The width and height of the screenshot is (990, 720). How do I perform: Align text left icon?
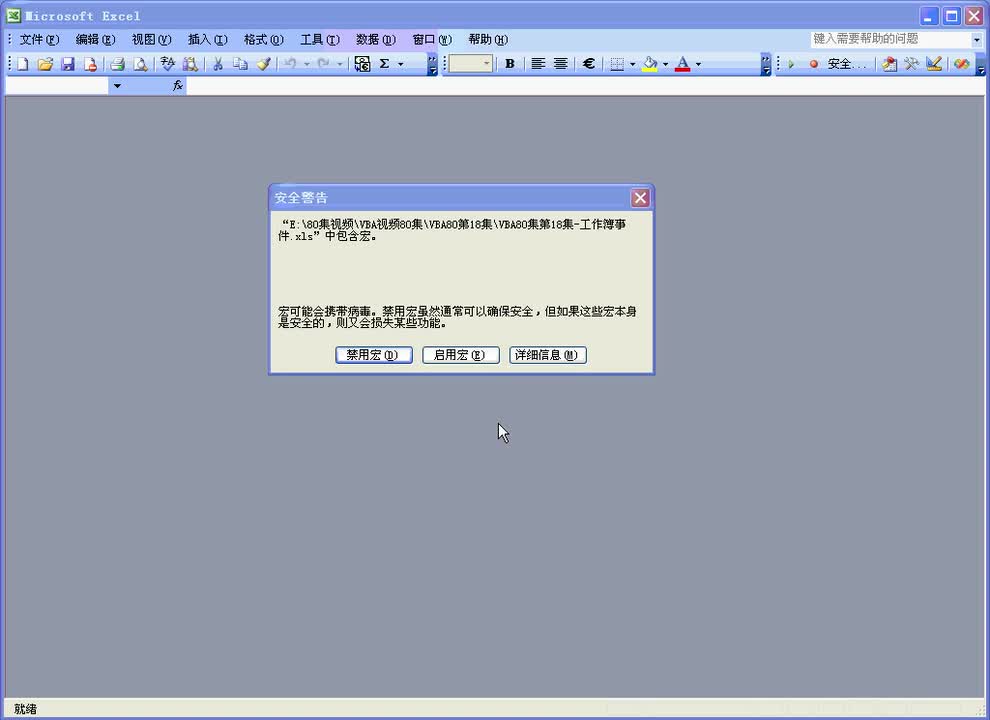point(538,64)
